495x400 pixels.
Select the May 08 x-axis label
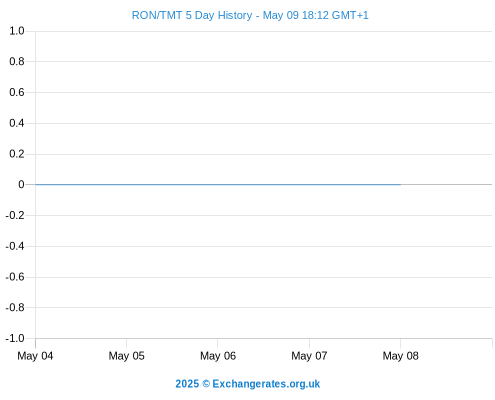pyautogui.click(x=400, y=356)
